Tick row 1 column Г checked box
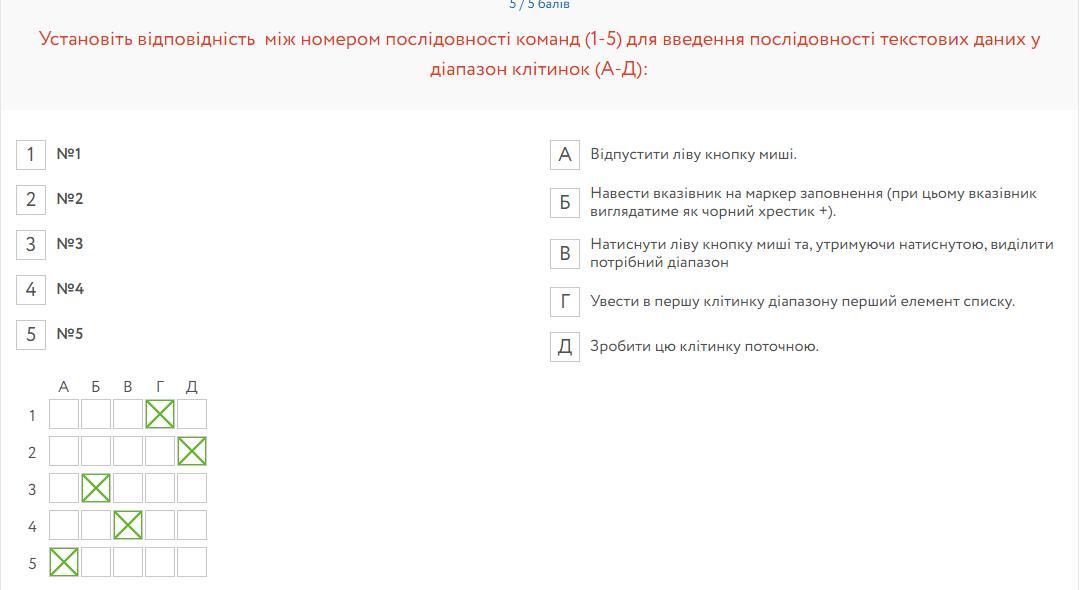 point(160,414)
